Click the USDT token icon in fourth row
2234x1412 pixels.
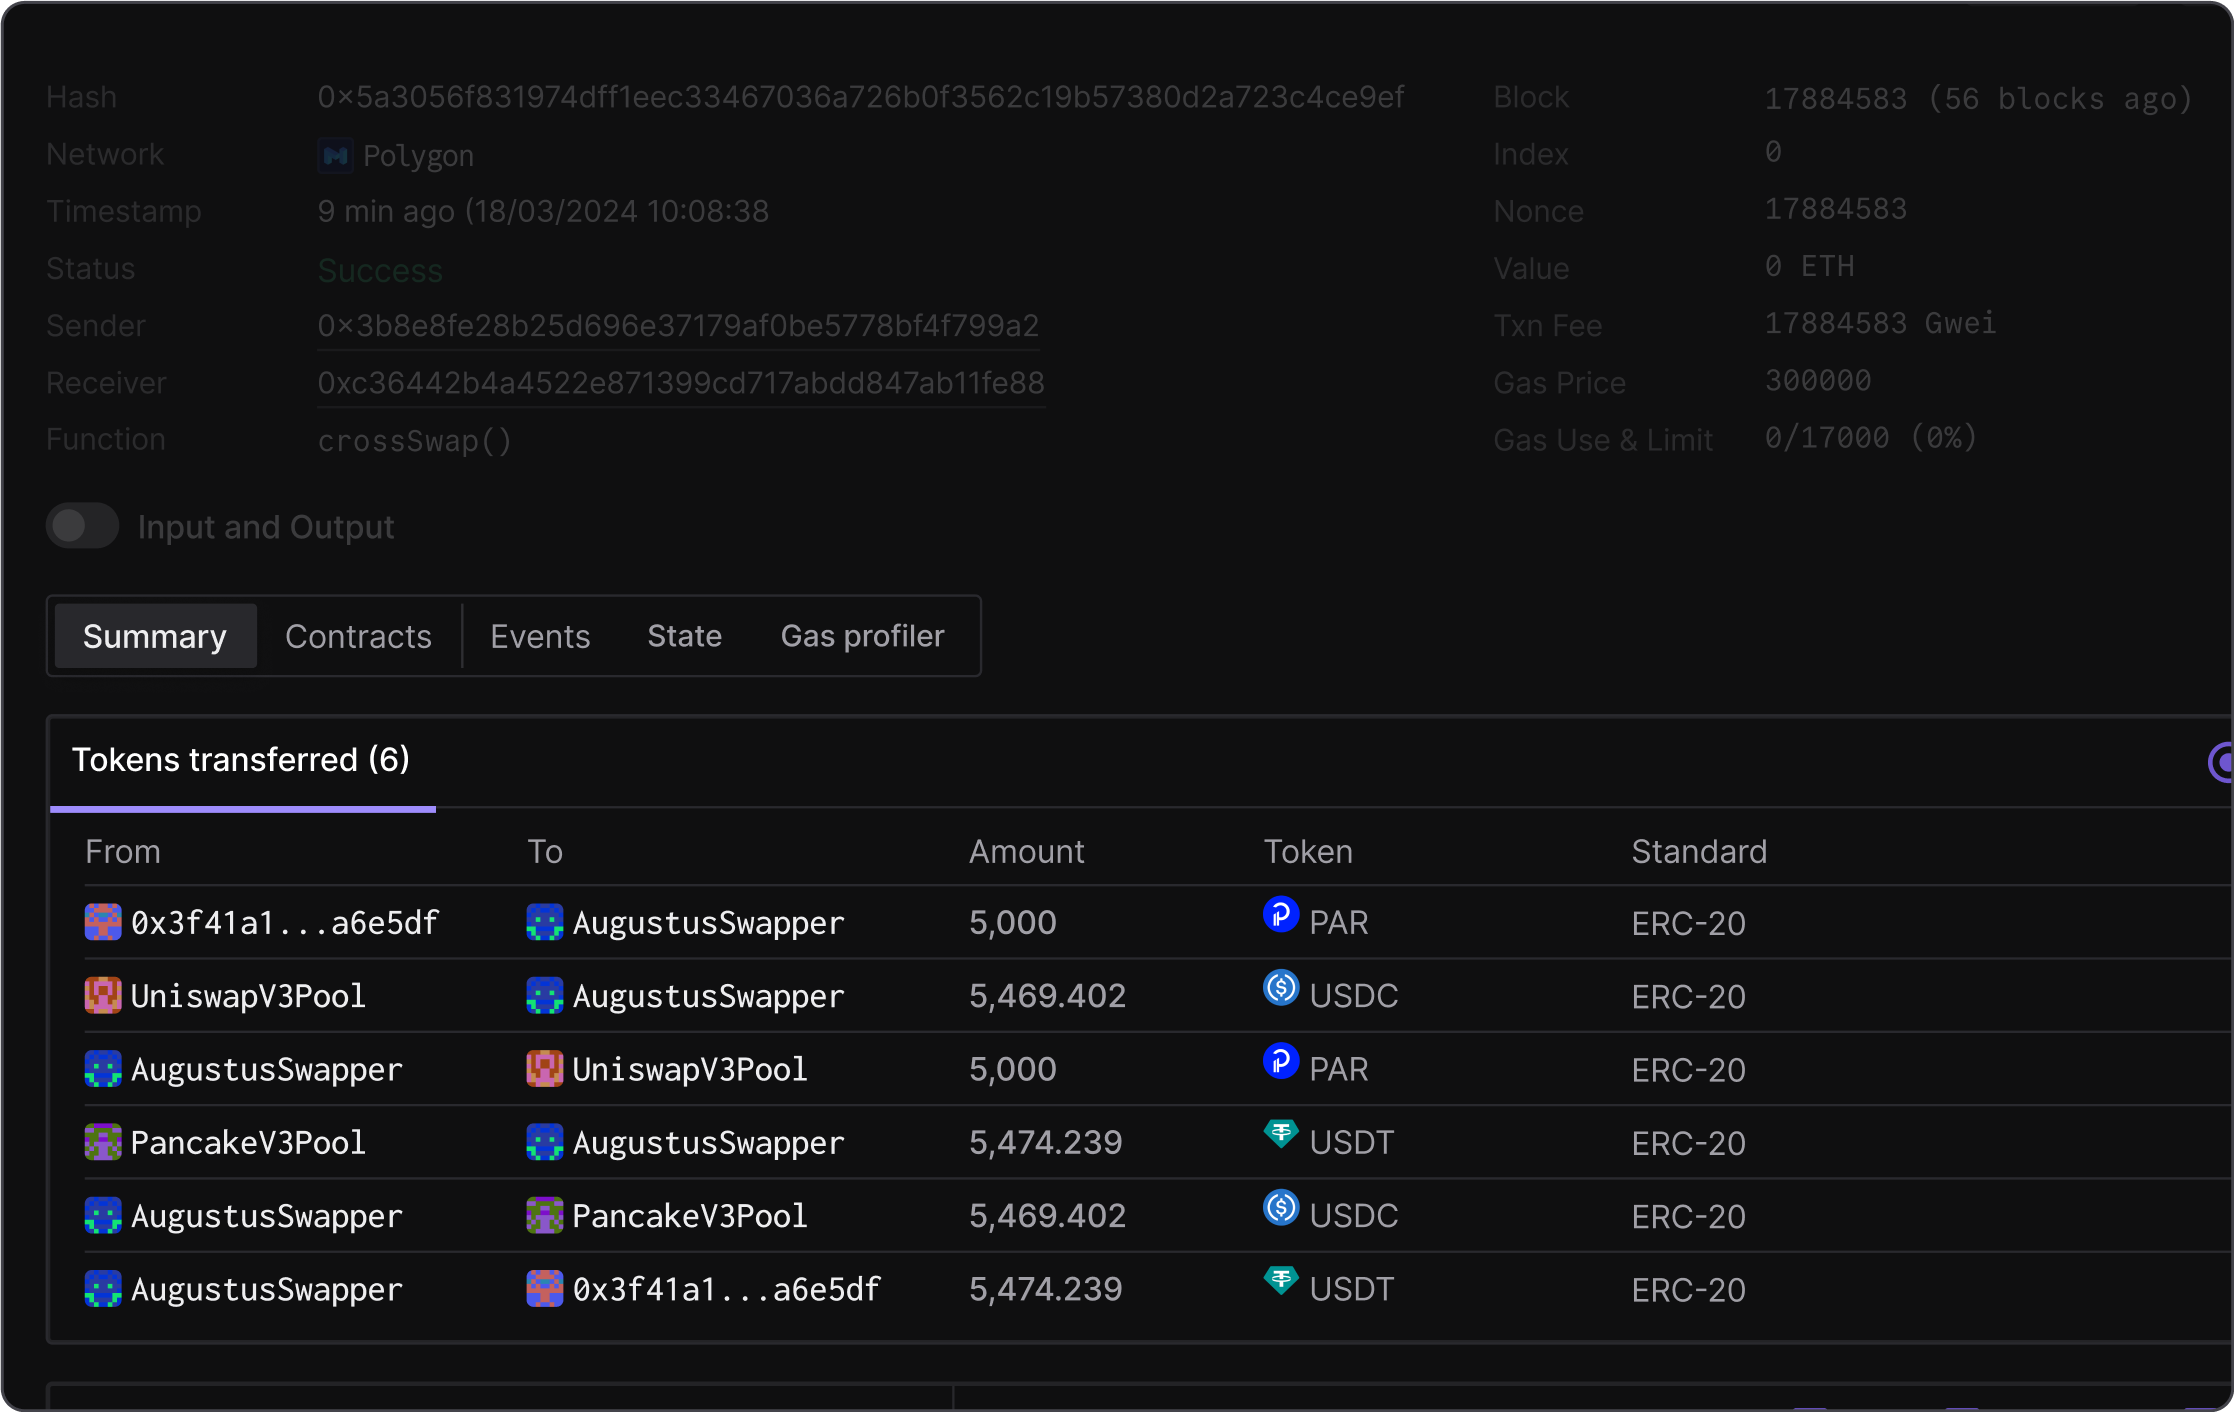click(1280, 1134)
